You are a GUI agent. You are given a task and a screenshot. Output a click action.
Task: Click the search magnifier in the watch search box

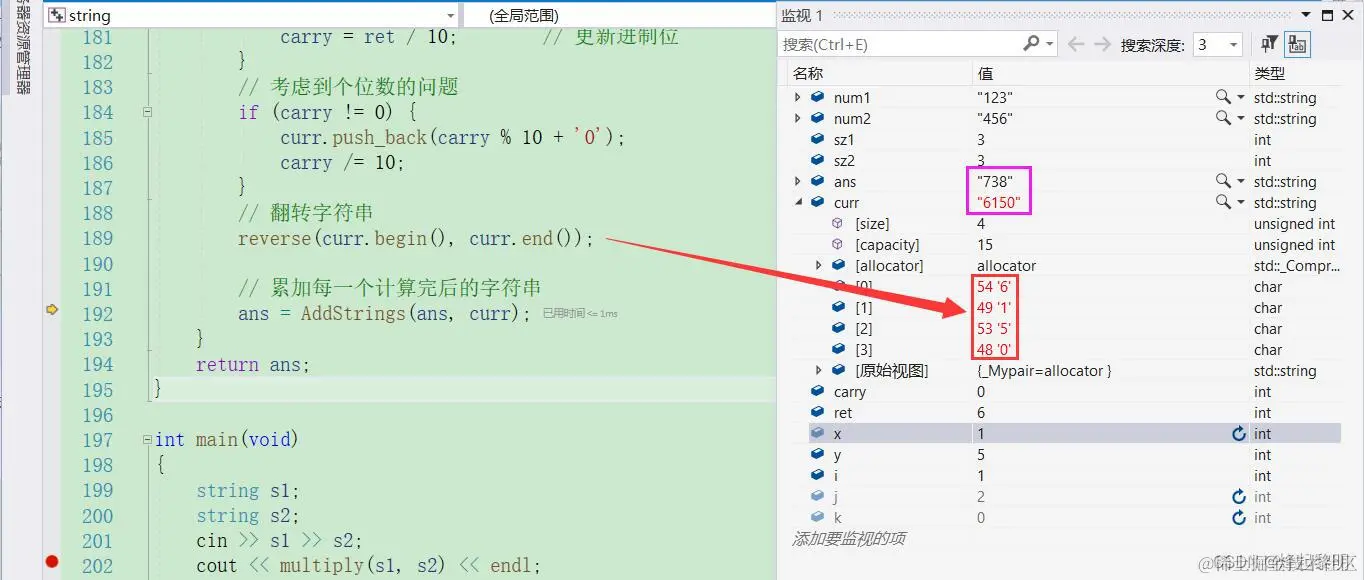pos(1030,44)
